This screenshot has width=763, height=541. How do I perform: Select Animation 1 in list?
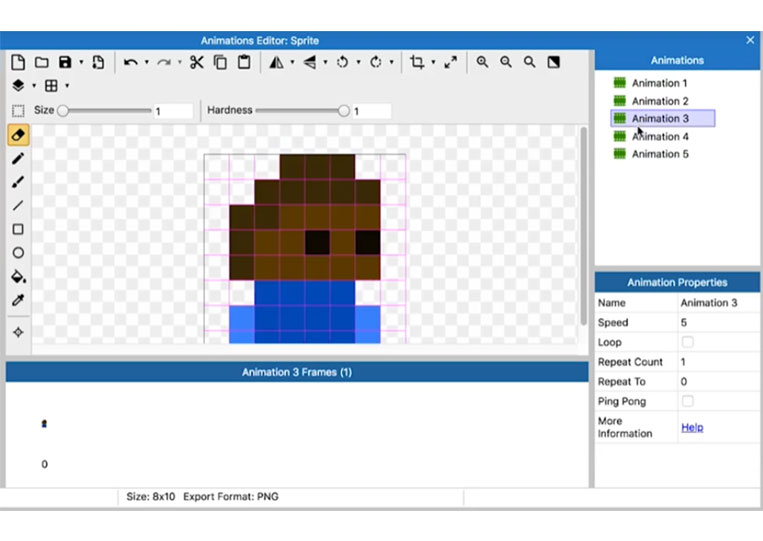659,83
